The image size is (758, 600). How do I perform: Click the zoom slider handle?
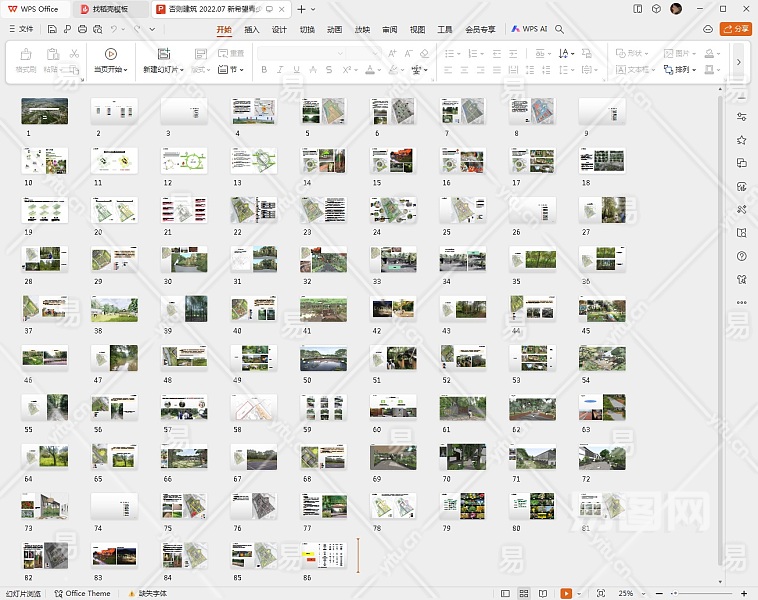[x=673, y=593]
